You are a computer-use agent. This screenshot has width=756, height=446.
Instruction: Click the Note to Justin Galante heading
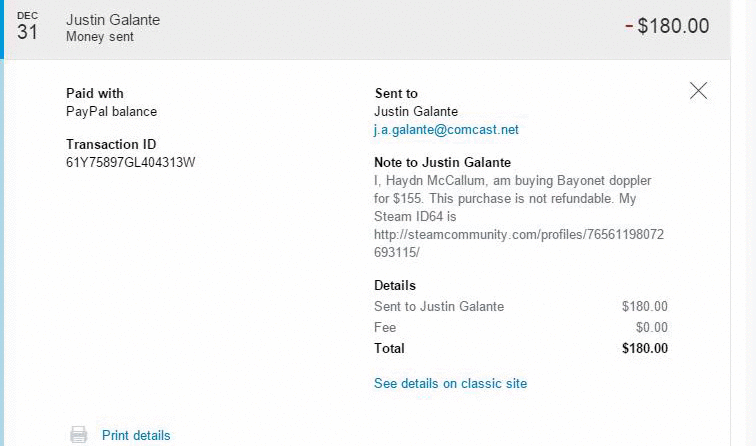point(442,162)
